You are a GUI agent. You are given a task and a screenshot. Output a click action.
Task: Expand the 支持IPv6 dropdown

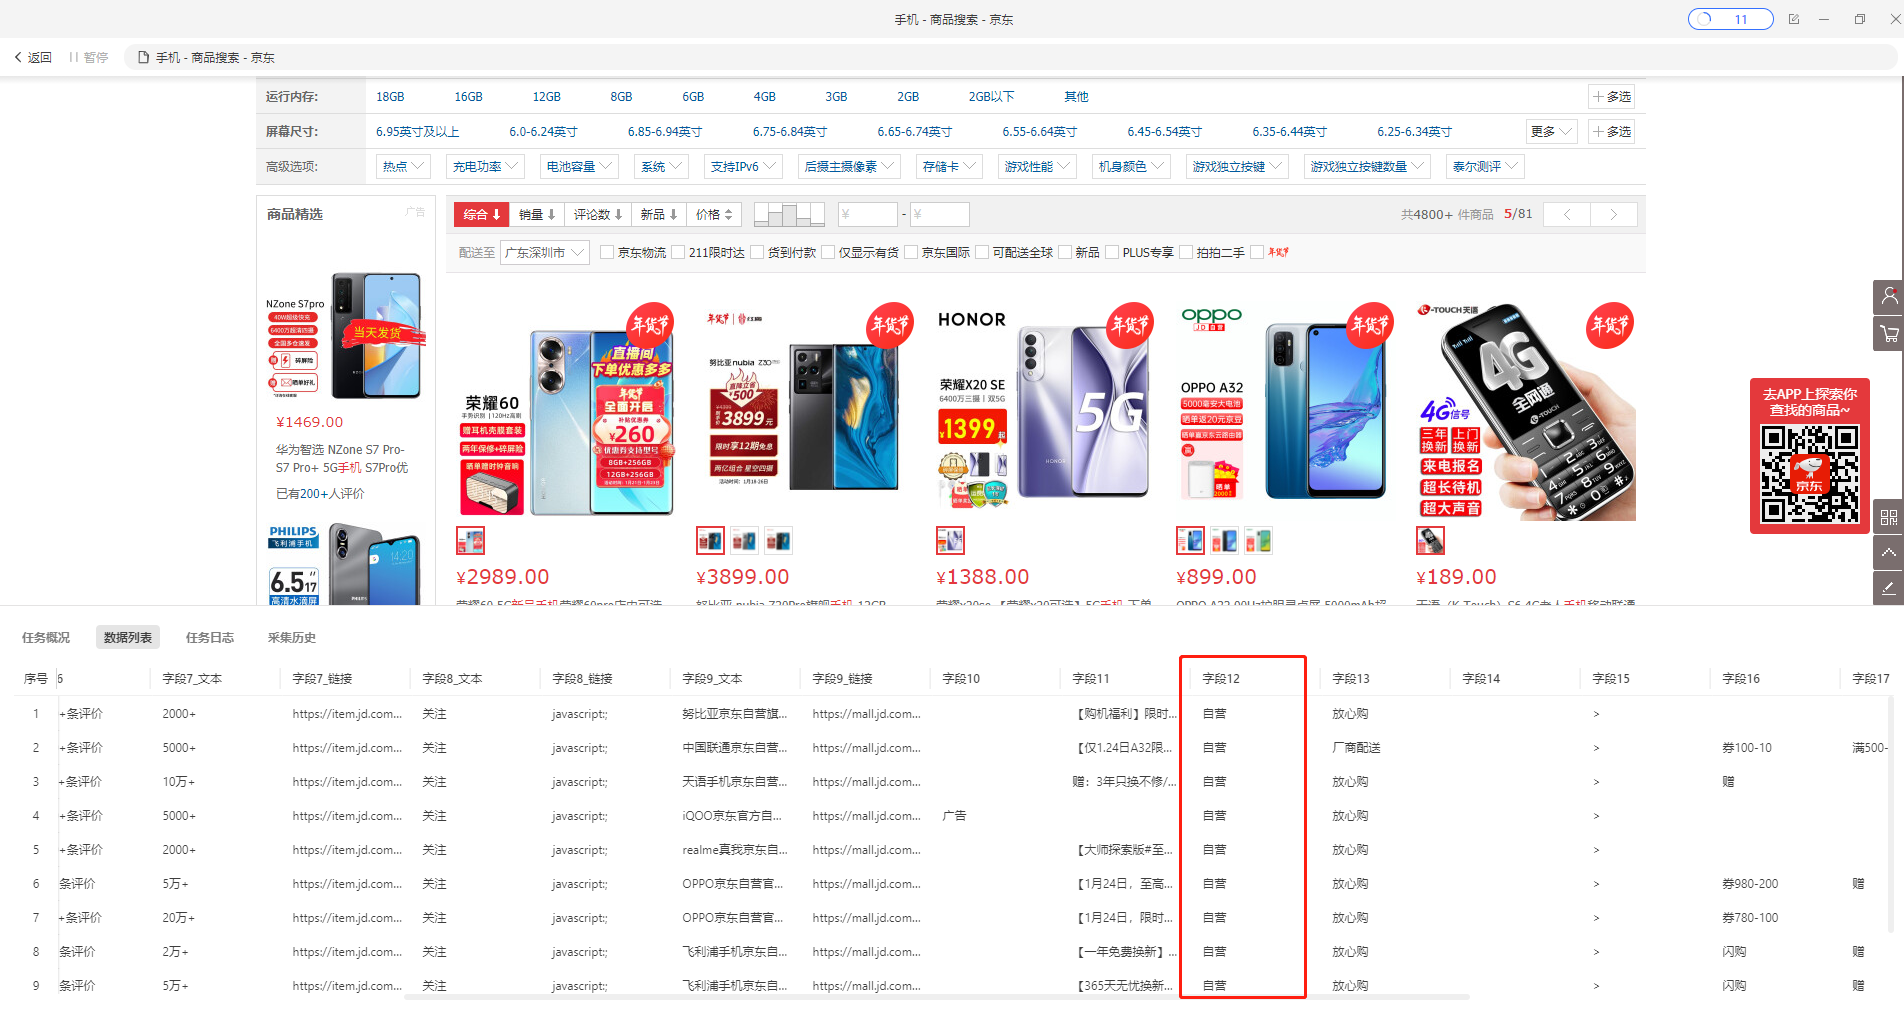click(x=743, y=167)
